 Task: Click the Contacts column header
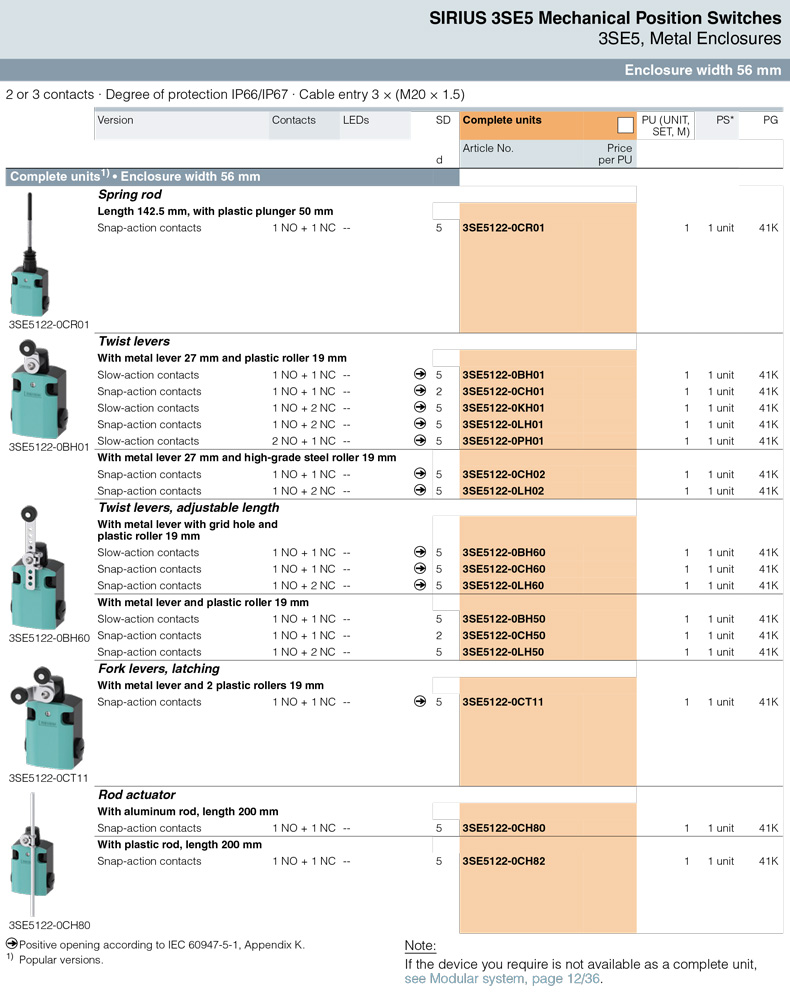(x=294, y=120)
